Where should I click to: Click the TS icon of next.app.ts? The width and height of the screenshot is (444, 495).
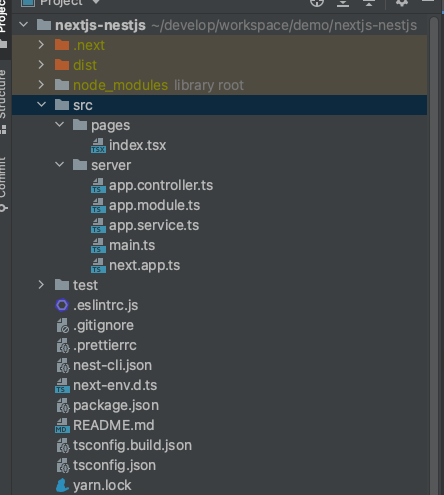[x=98, y=266]
